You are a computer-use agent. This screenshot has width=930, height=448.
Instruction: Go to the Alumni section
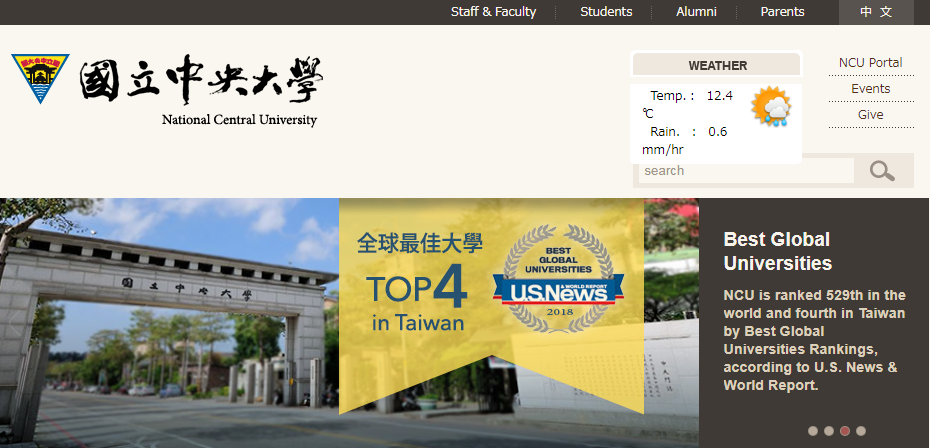[696, 12]
